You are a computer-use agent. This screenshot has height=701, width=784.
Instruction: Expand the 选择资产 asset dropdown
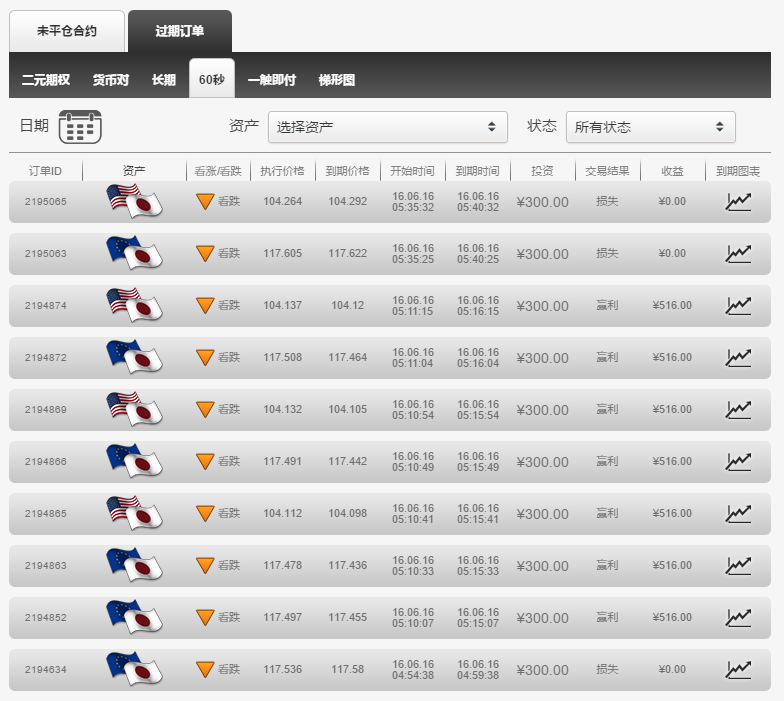pyautogui.click(x=388, y=127)
